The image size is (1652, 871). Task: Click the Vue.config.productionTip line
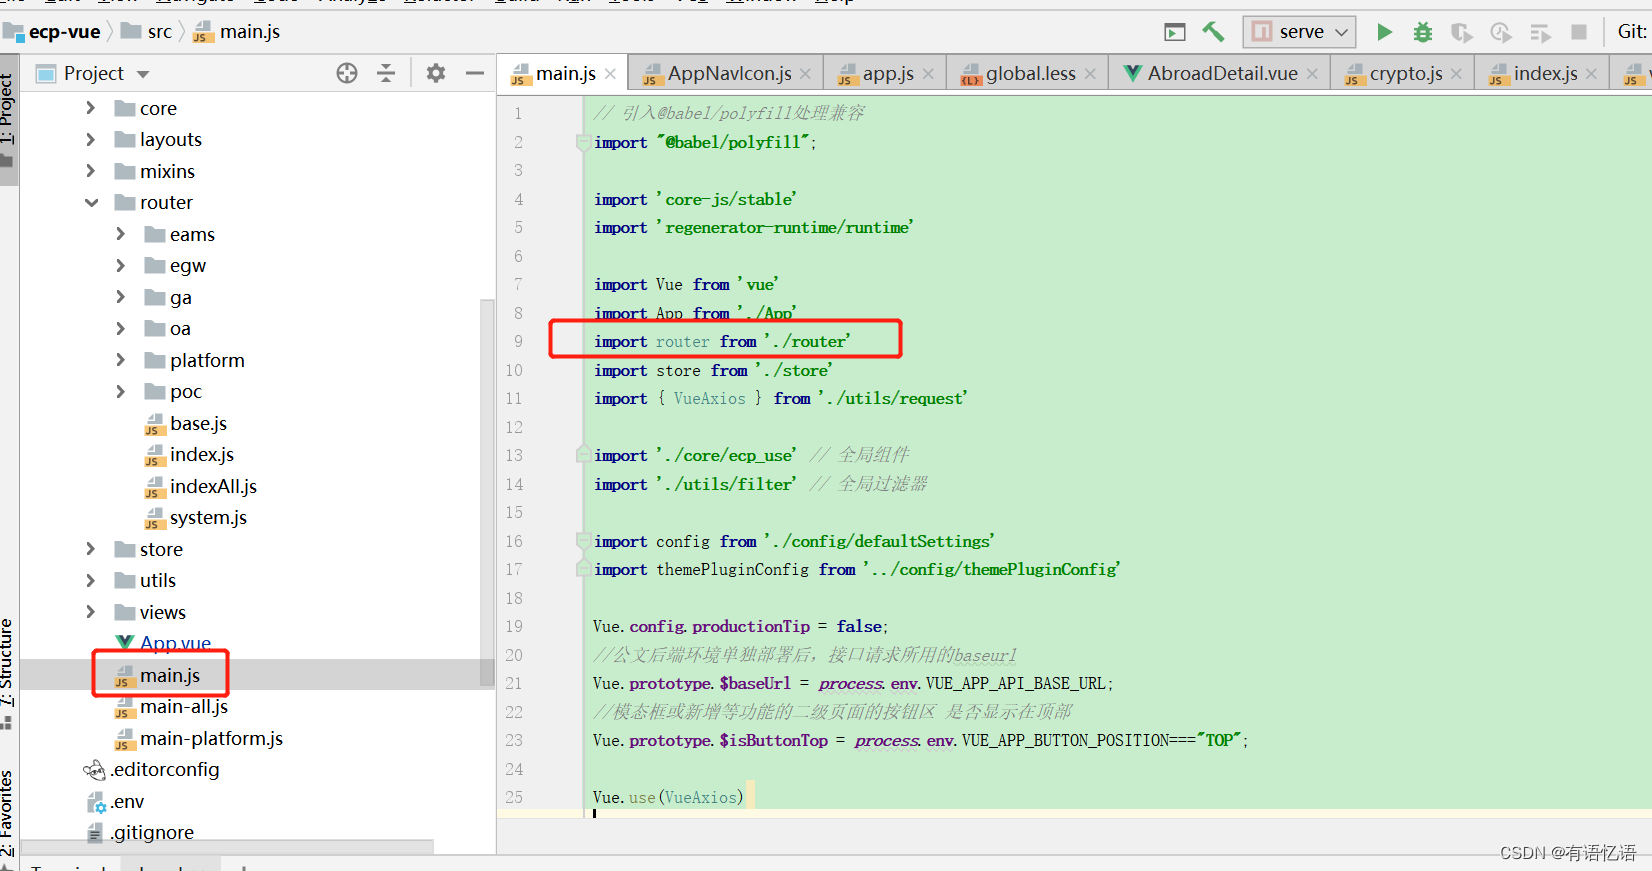point(740,626)
